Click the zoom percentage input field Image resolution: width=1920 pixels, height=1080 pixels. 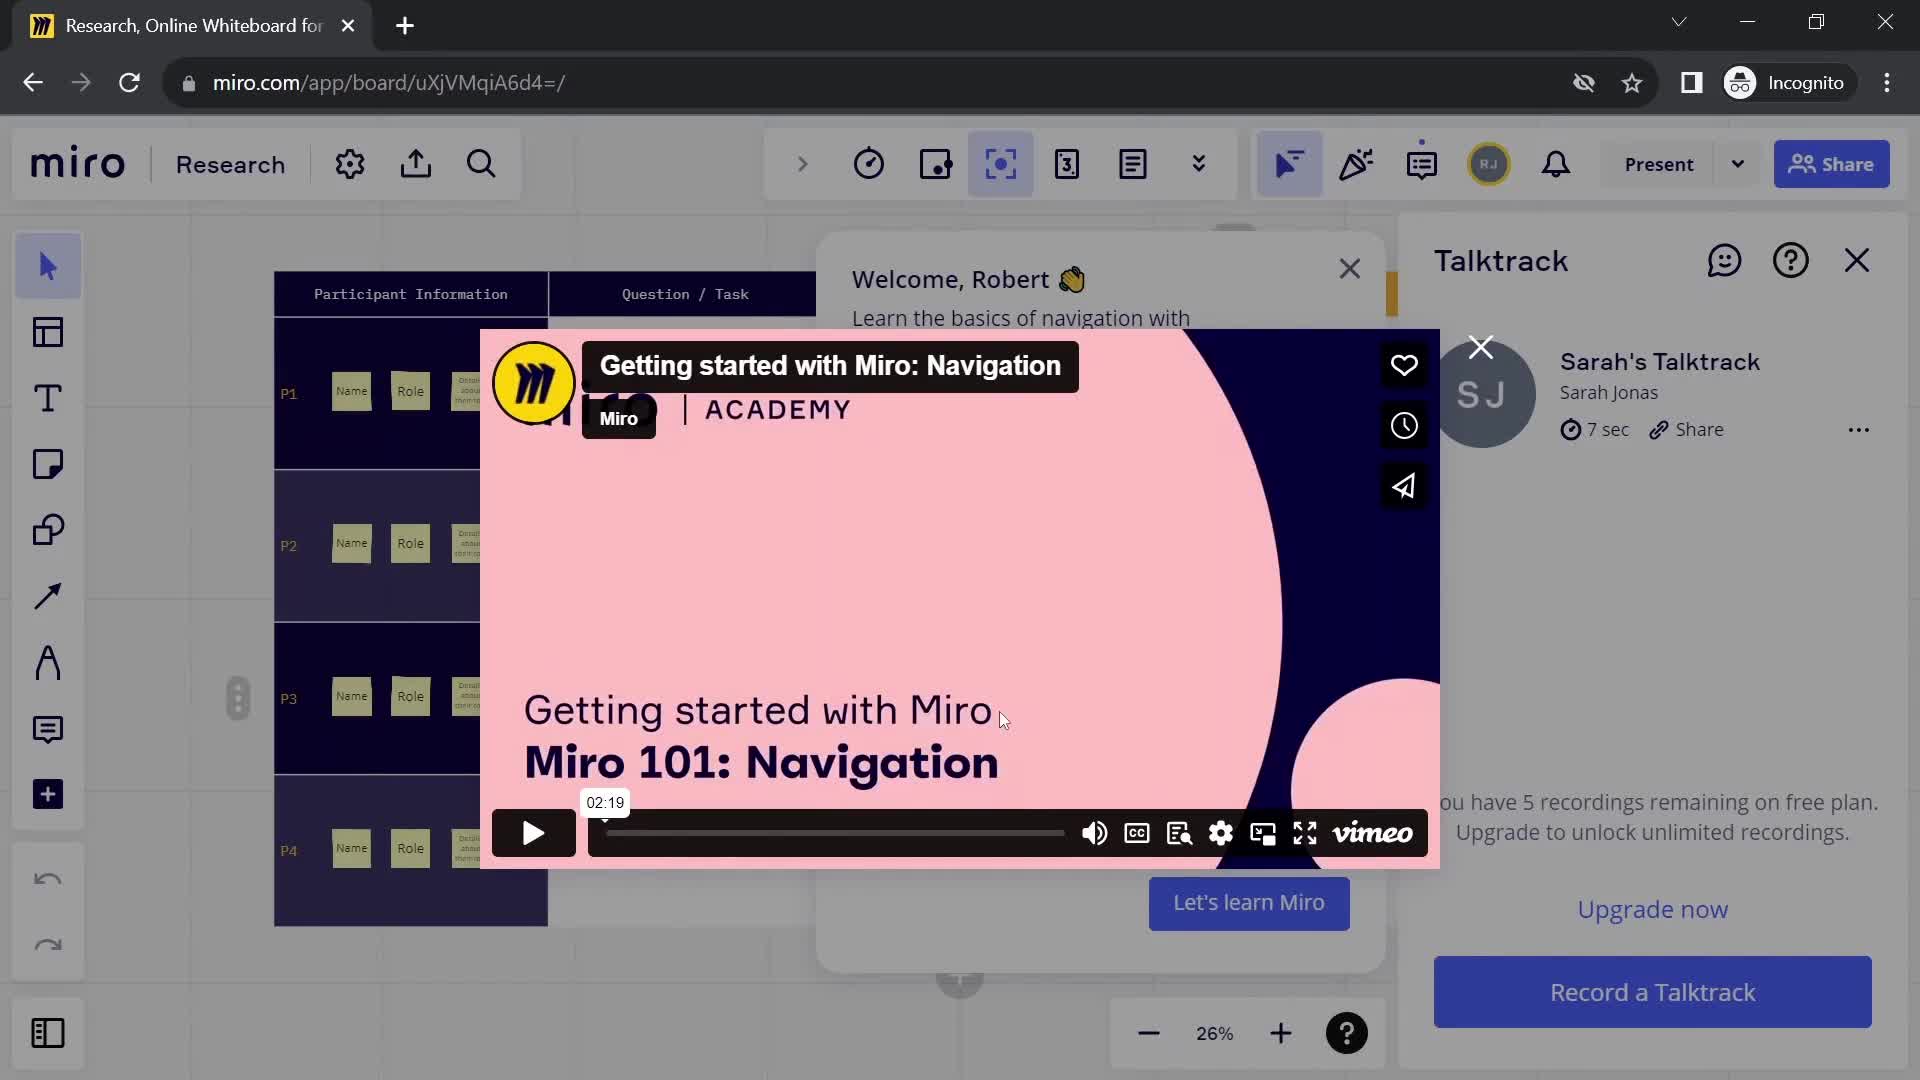(x=1215, y=1034)
